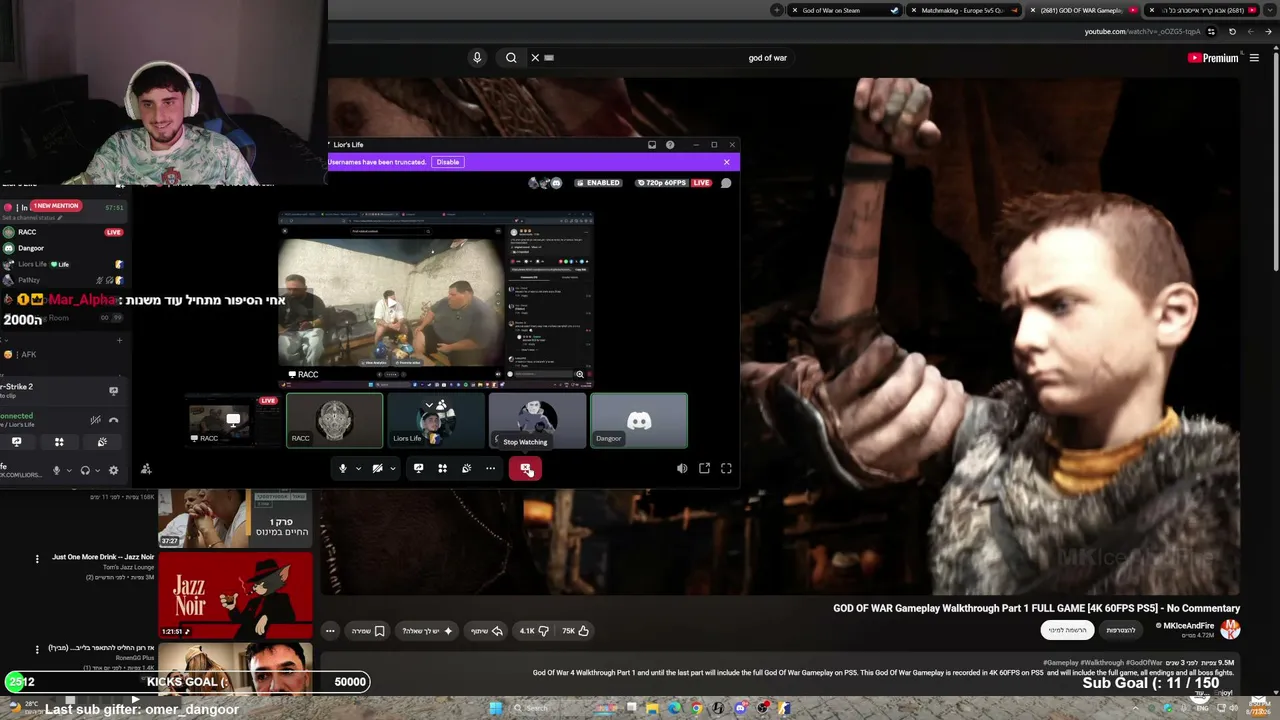The image size is (1280, 720).
Task: Open Discord help icon in title bar
Action: pyautogui.click(x=670, y=145)
